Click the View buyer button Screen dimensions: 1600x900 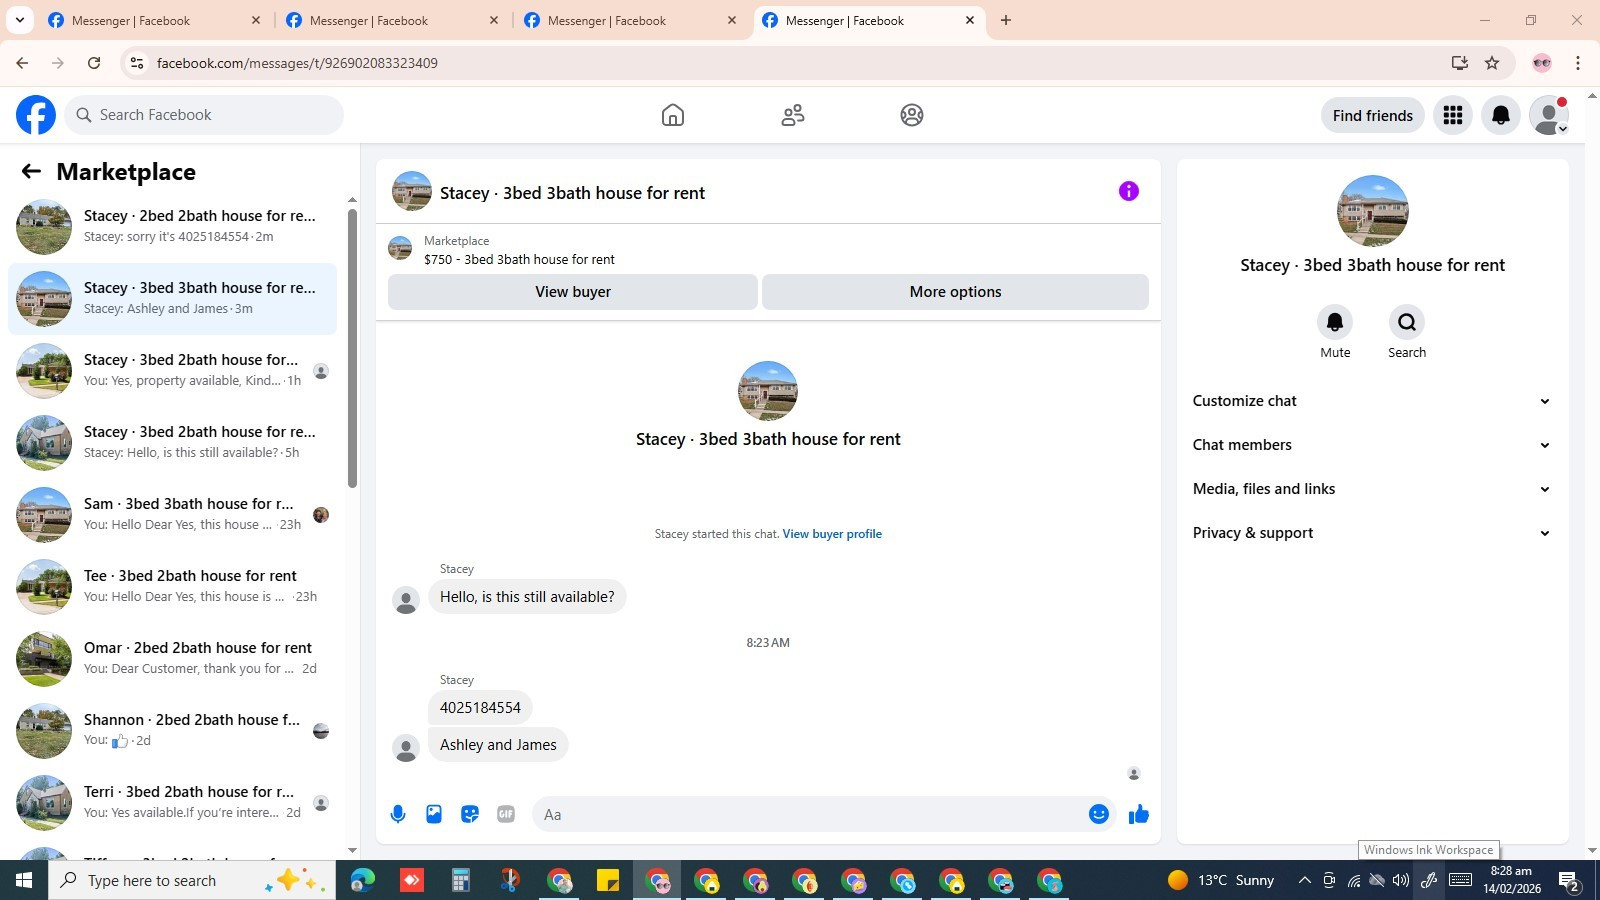click(573, 292)
